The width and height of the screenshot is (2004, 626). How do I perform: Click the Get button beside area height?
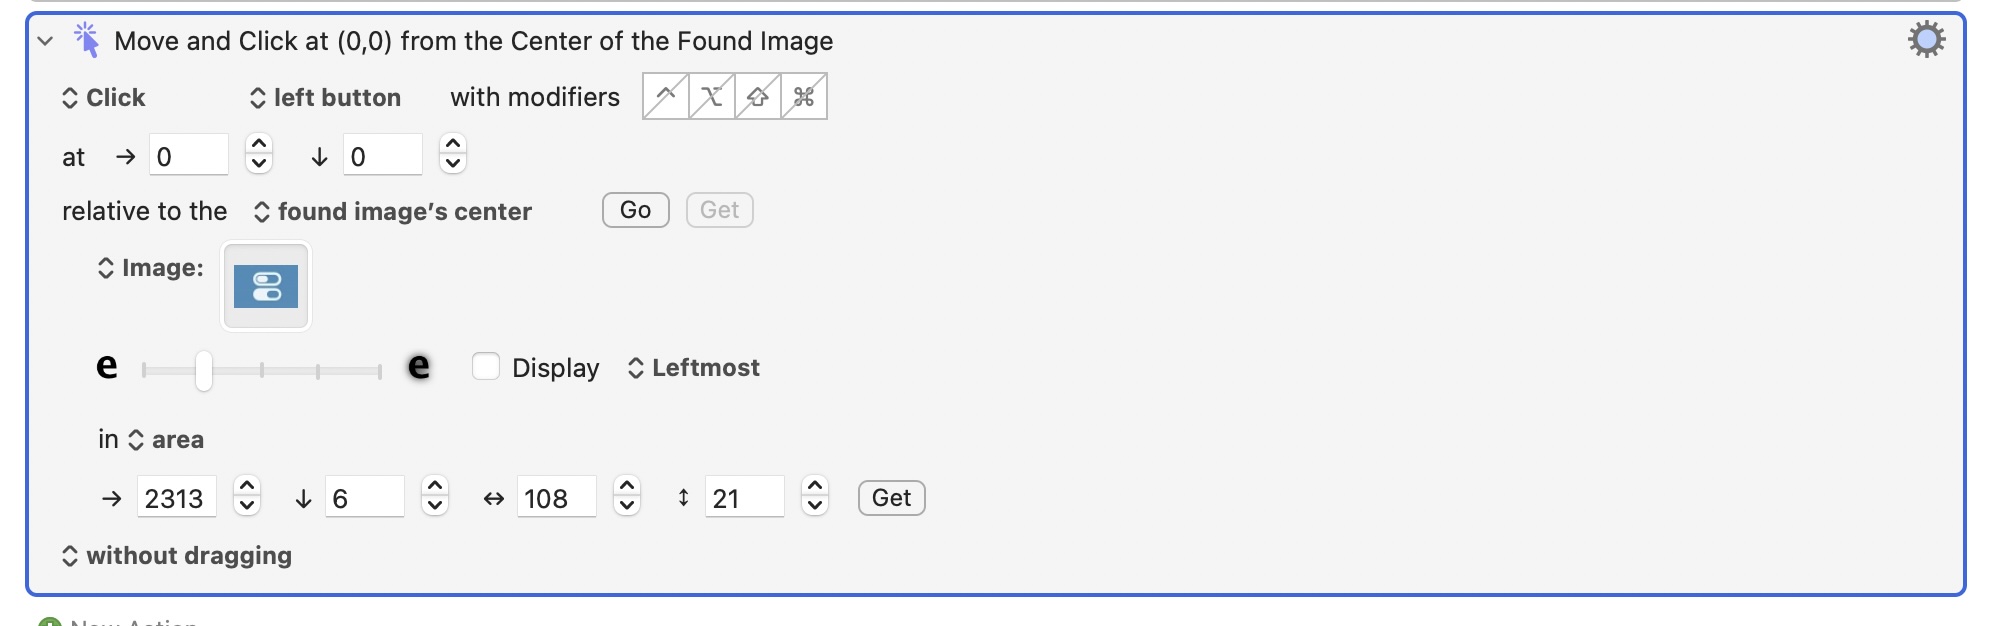(891, 498)
